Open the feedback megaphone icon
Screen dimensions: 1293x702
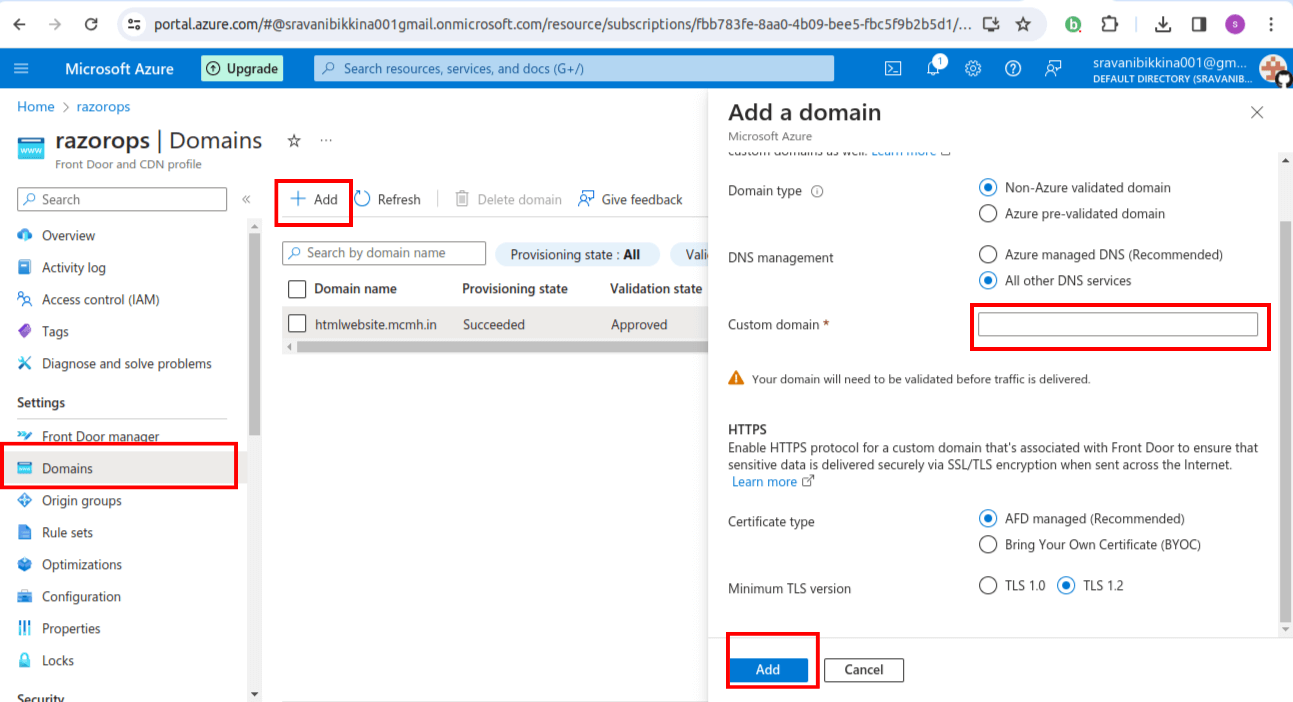point(1053,68)
